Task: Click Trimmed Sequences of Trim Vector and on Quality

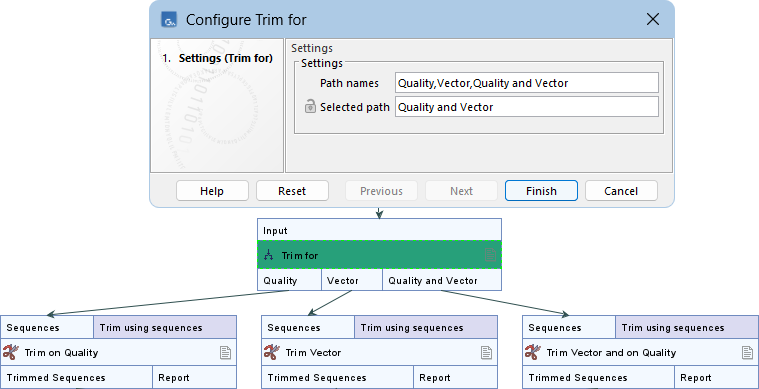Action: [598, 377]
